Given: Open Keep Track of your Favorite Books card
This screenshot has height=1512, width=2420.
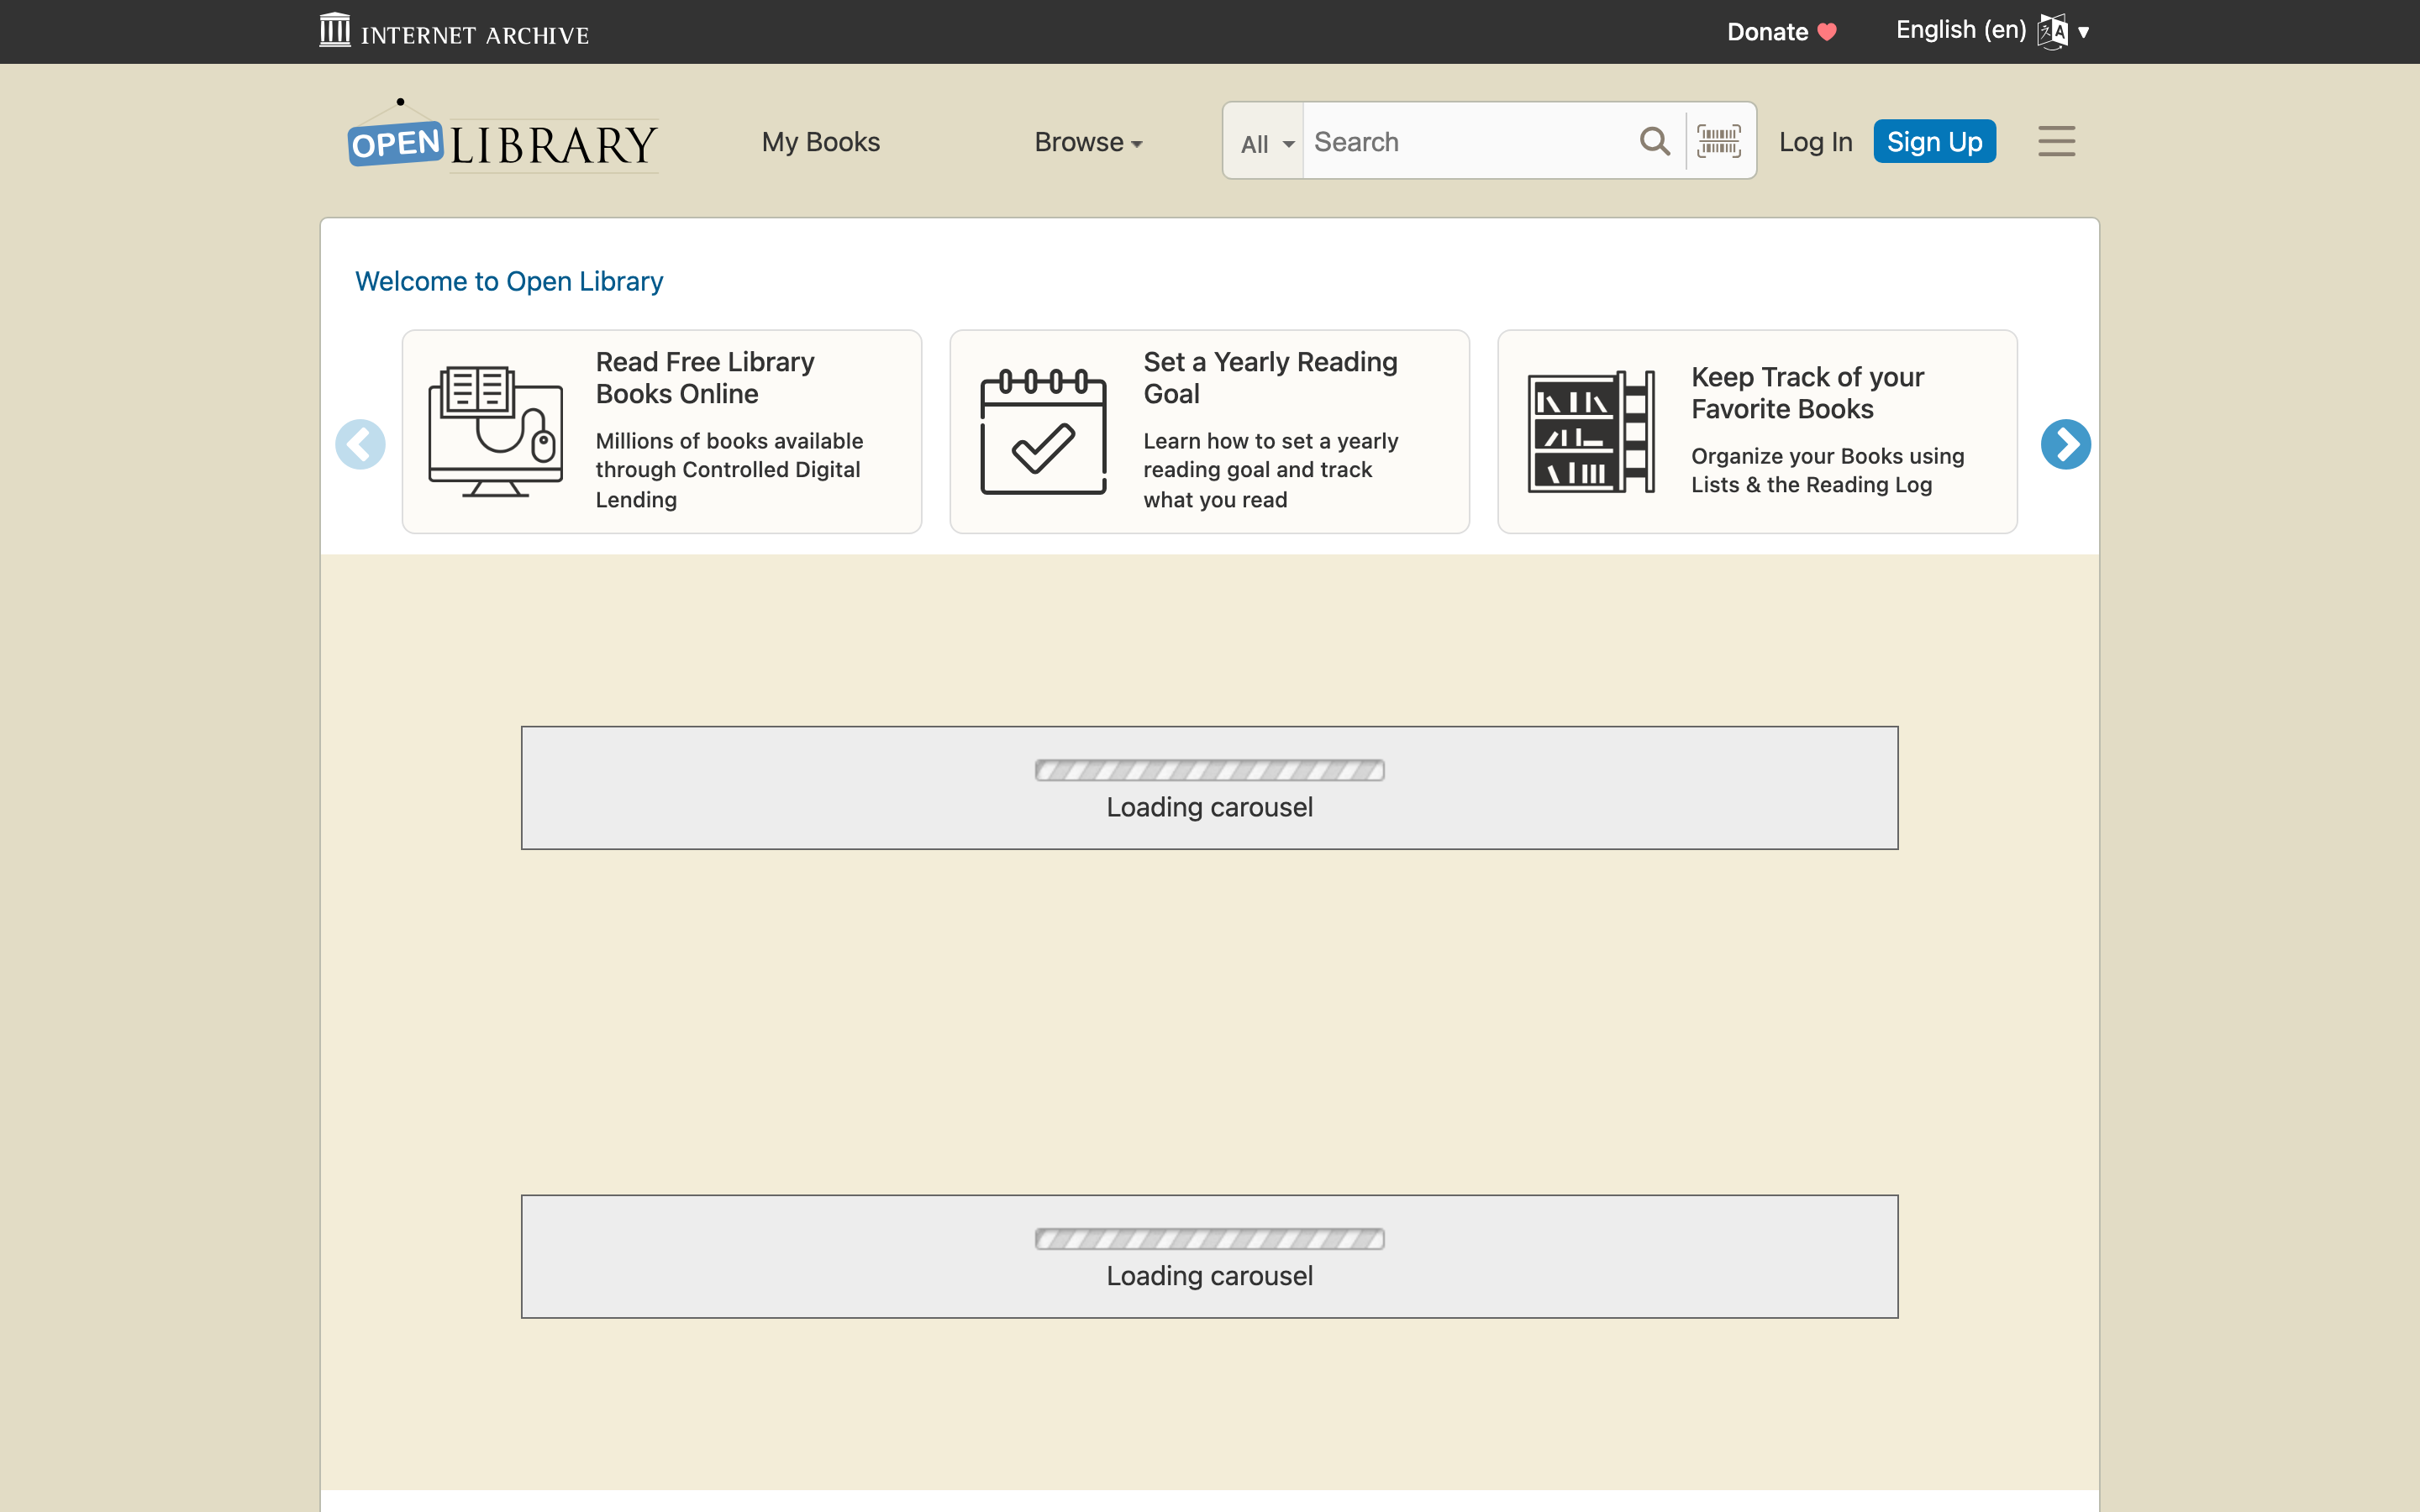Looking at the screenshot, I should [1757, 431].
